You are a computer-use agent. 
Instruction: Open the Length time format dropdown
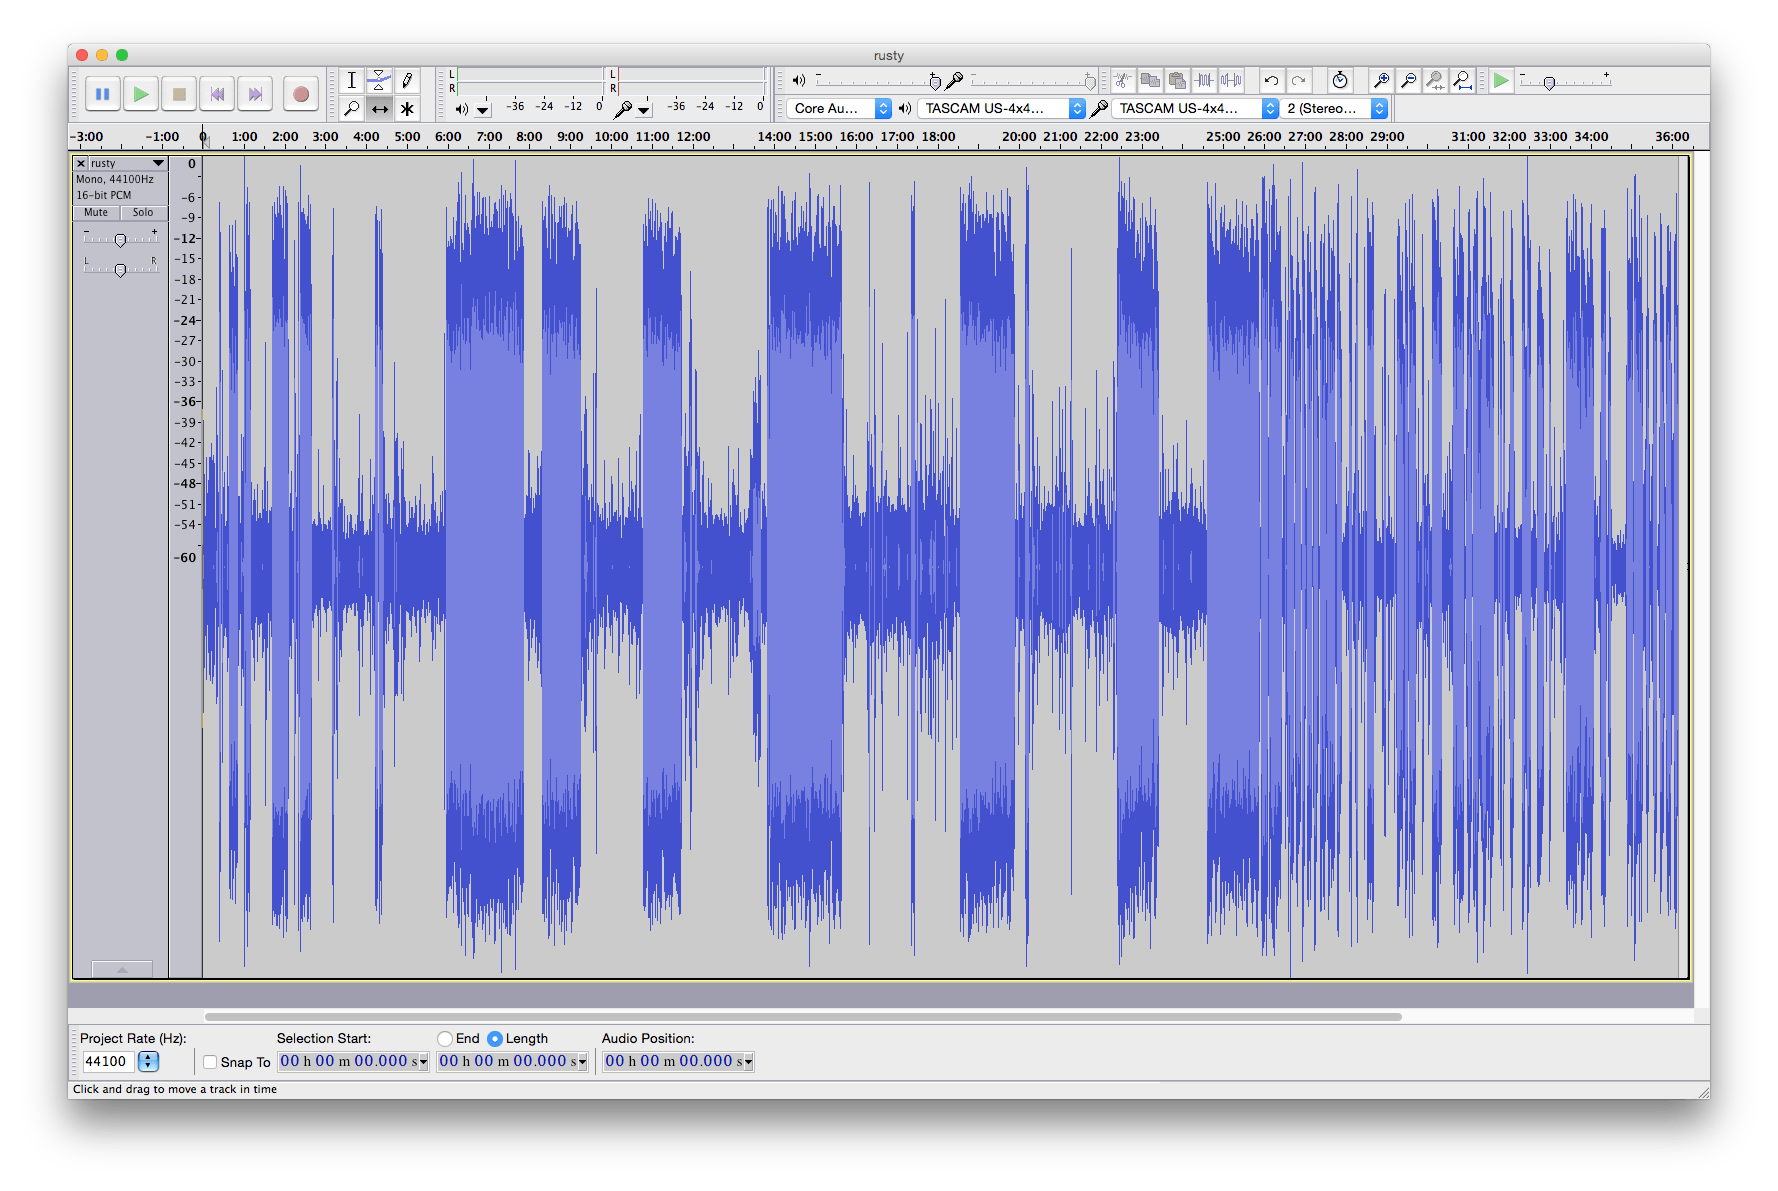pyautogui.click(x=582, y=1062)
